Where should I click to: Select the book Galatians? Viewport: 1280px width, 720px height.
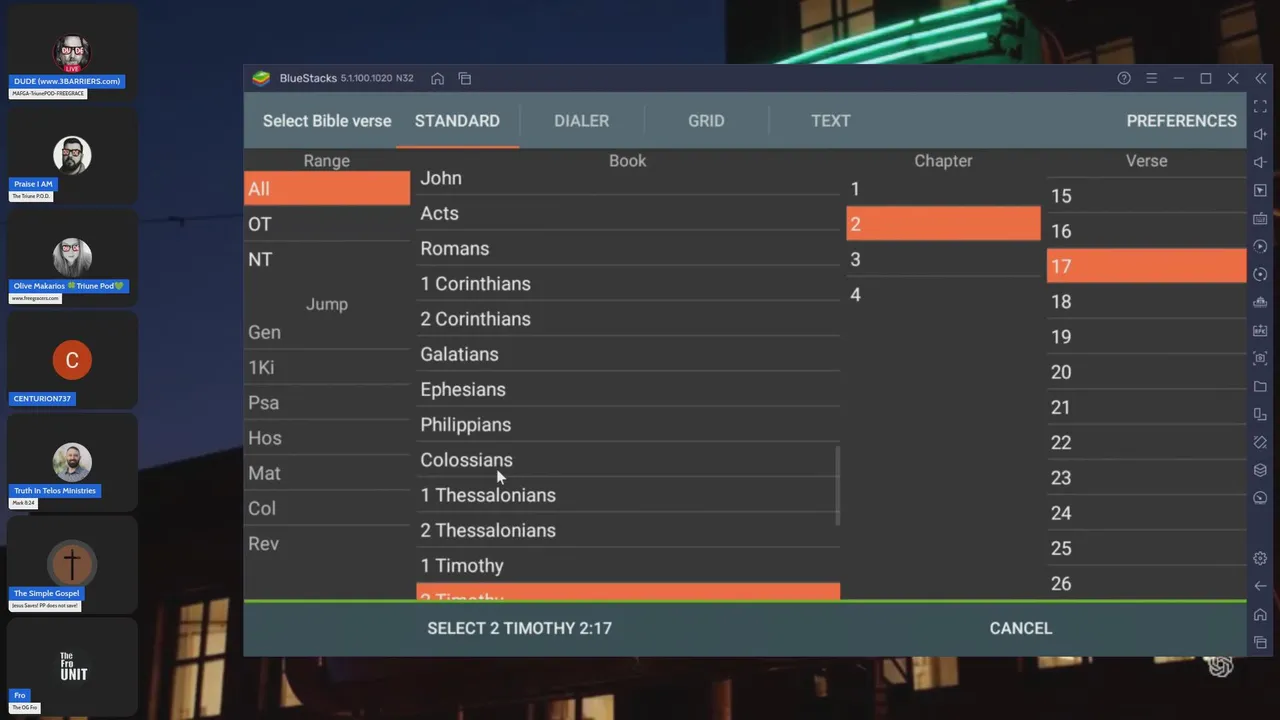point(628,354)
